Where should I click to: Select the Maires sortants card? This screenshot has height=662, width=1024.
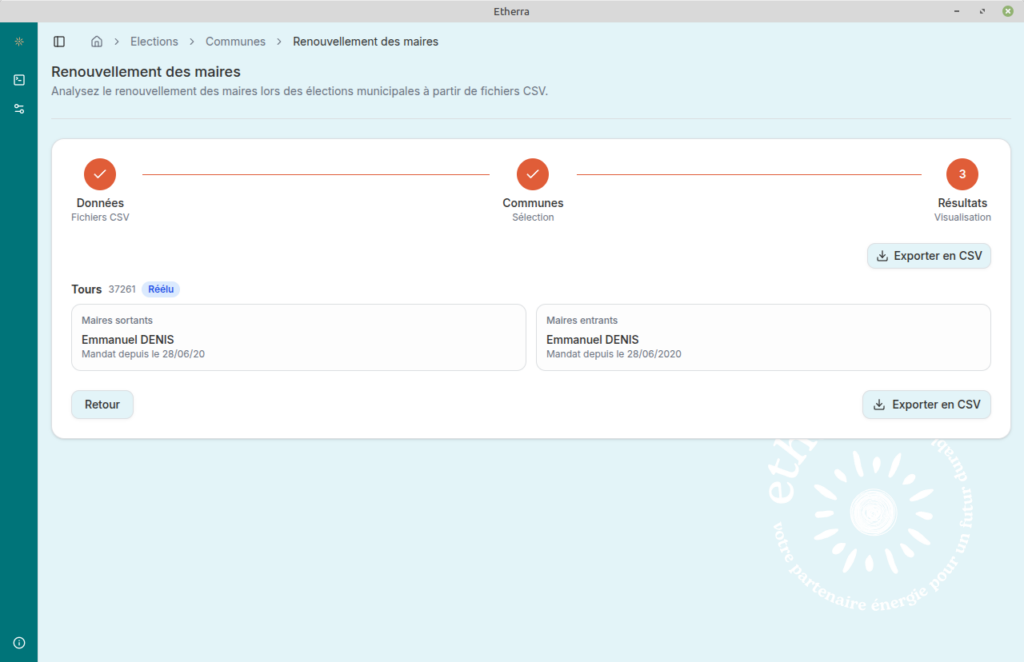click(x=298, y=338)
